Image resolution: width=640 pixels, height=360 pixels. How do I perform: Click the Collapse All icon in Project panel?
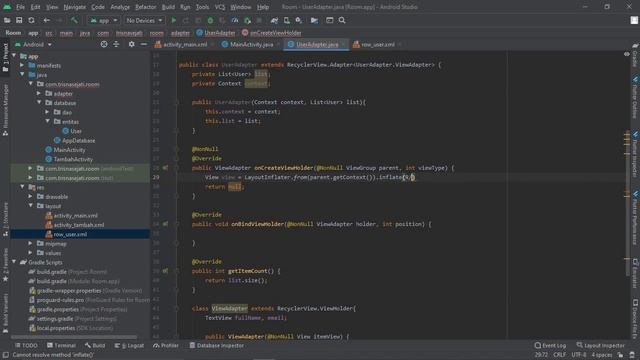(116, 44)
